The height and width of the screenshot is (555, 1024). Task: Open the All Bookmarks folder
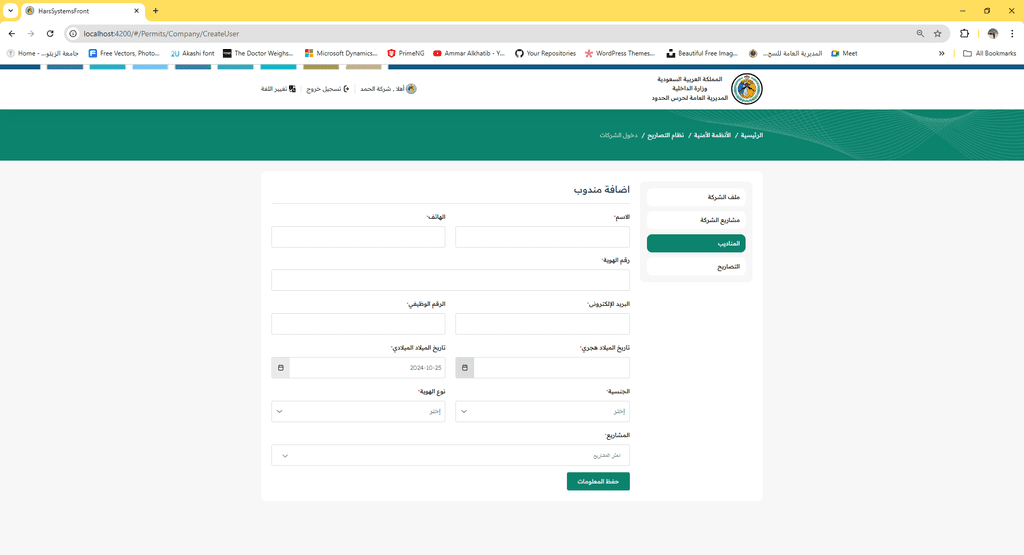(x=989, y=54)
